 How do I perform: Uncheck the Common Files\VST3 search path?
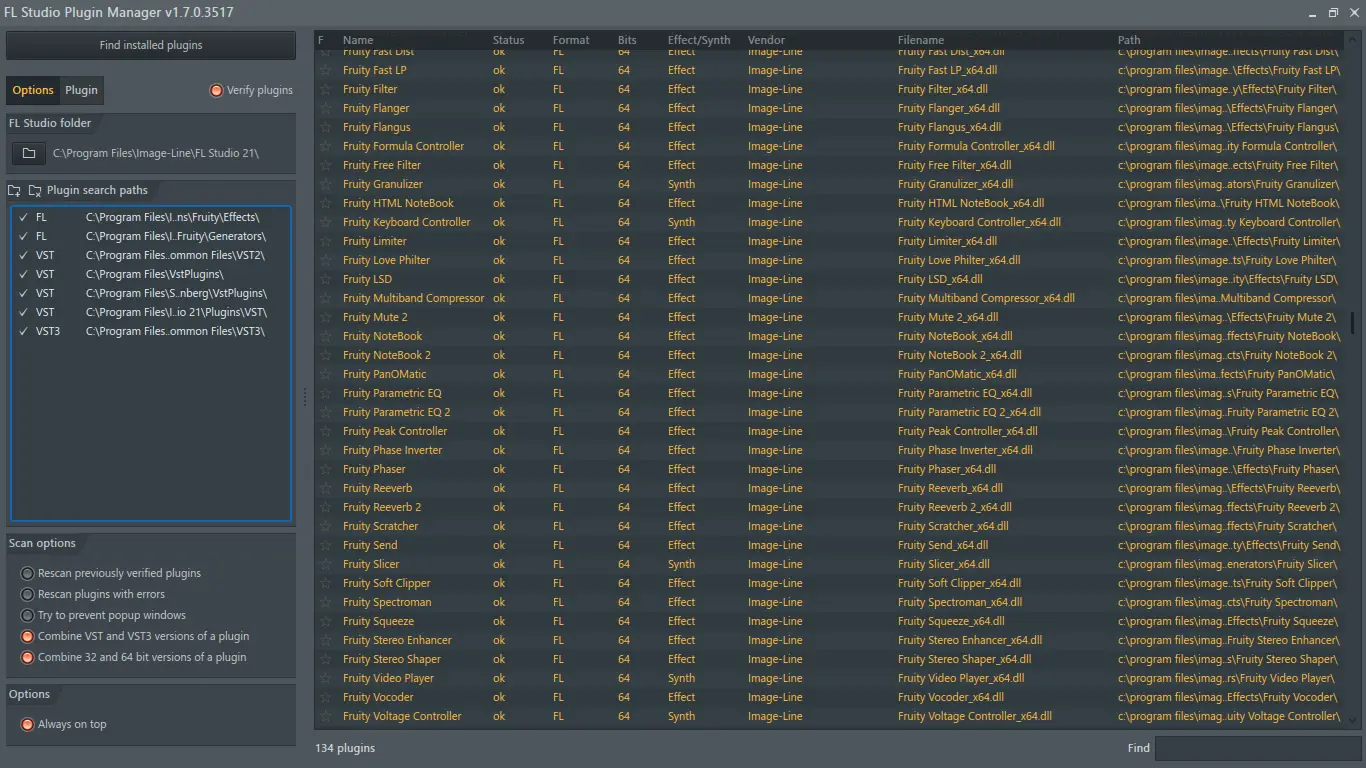coord(23,331)
